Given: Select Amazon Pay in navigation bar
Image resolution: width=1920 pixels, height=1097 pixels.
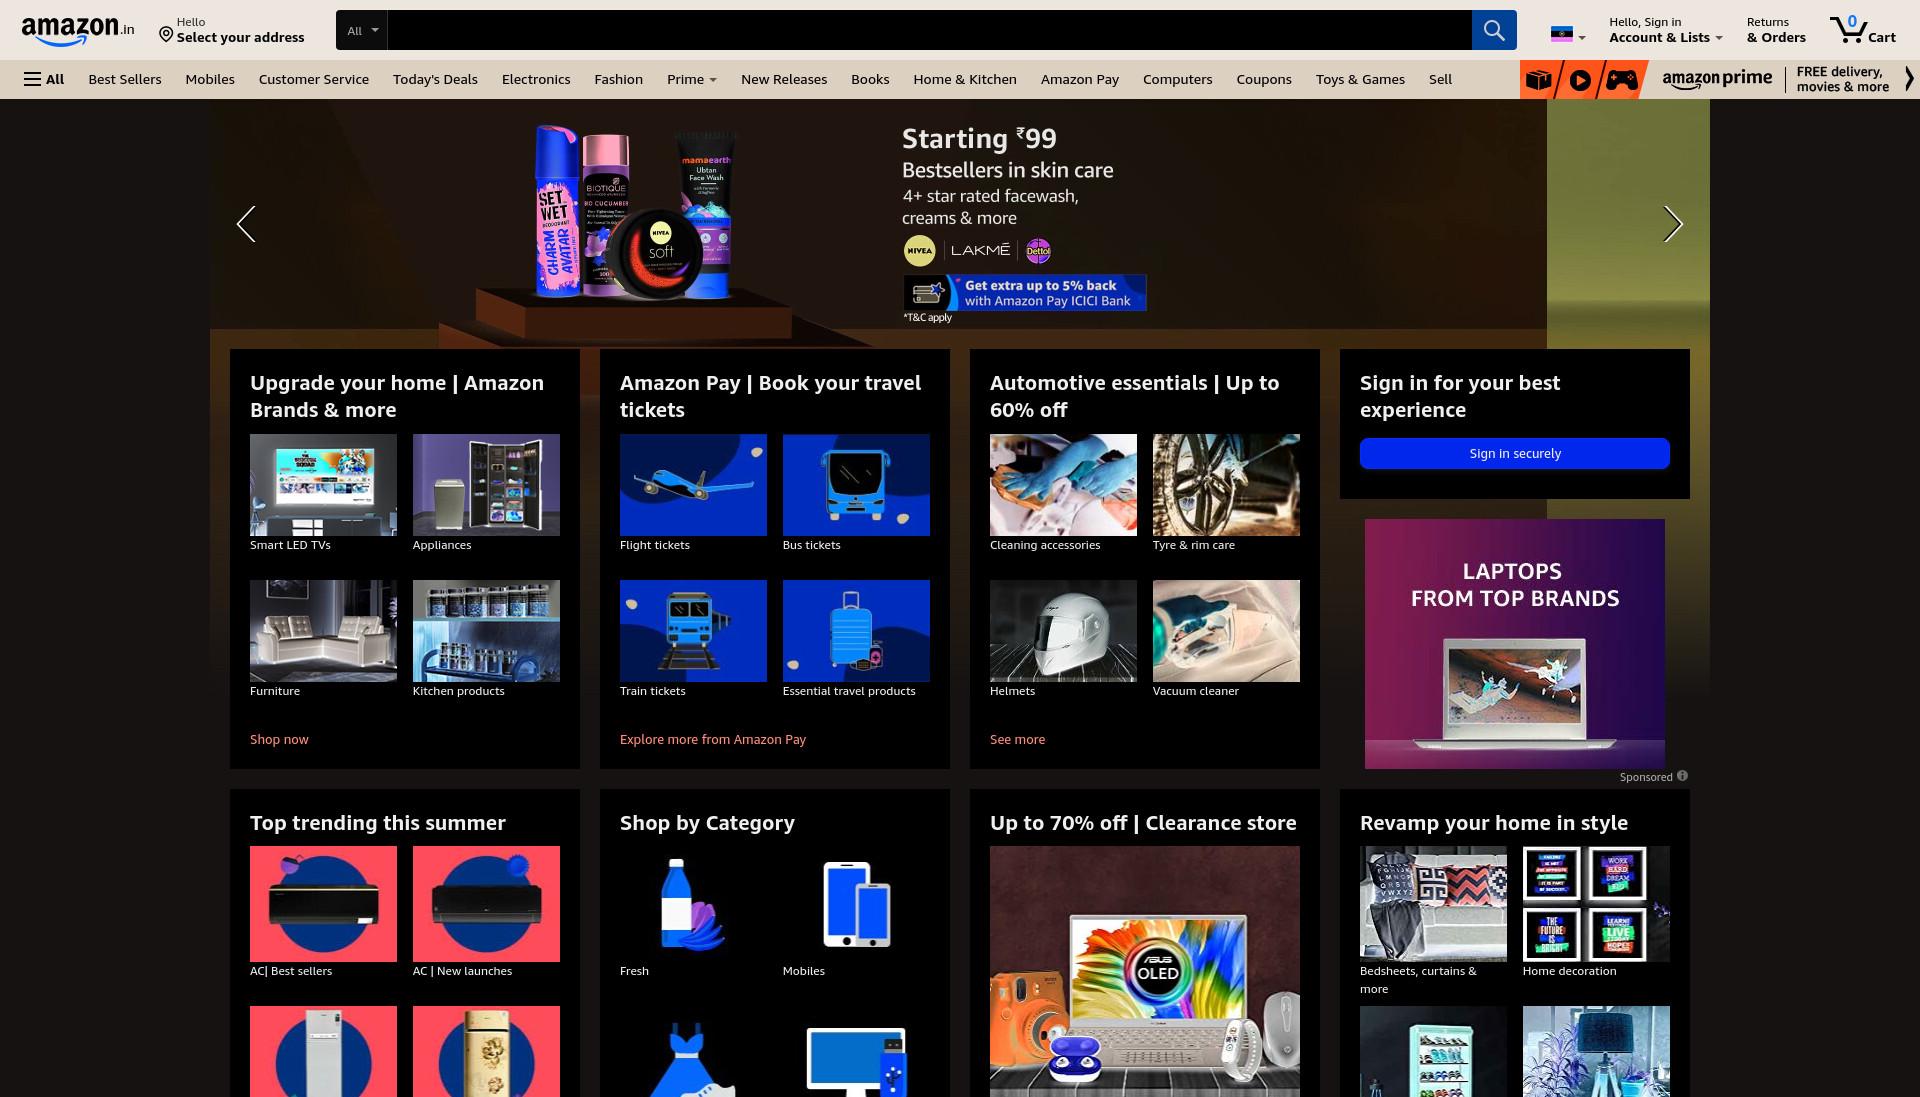Looking at the screenshot, I should pos(1079,79).
